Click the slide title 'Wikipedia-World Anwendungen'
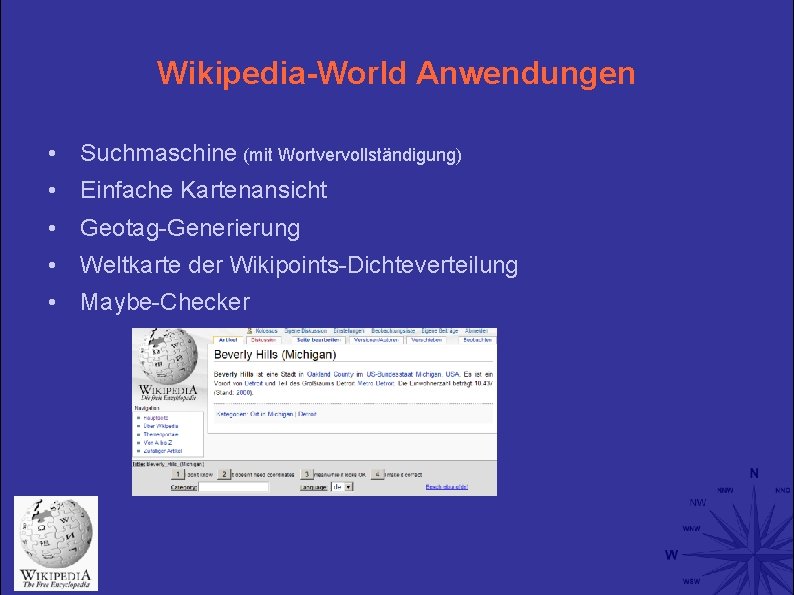This screenshot has height=595, width=794. coord(396,72)
